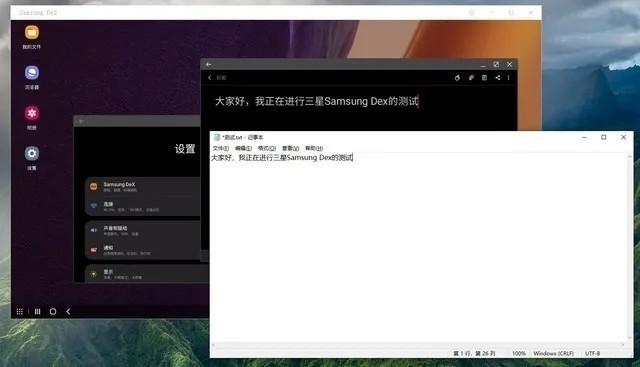Share the note via share icon
This screenshot has width=640, height=367.
(498, 78)
